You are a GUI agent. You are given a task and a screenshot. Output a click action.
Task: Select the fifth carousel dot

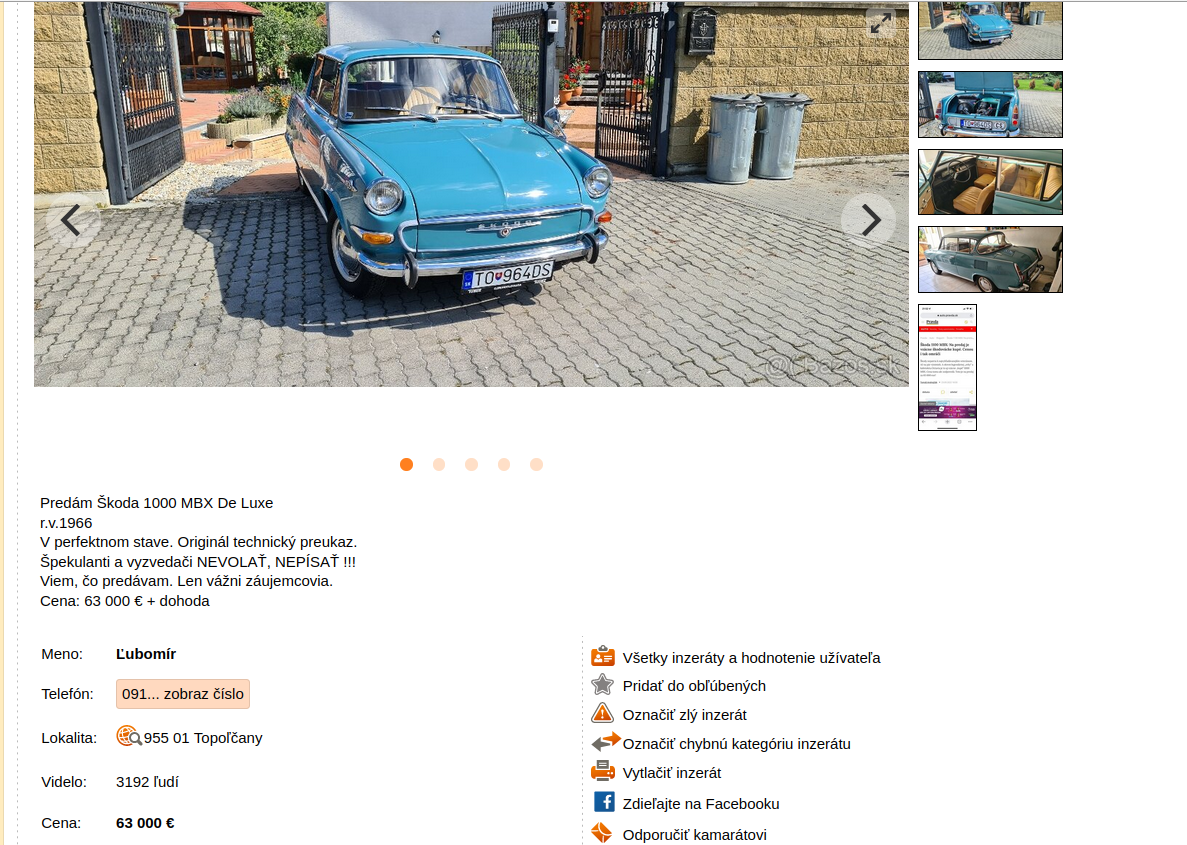point(537,464)
